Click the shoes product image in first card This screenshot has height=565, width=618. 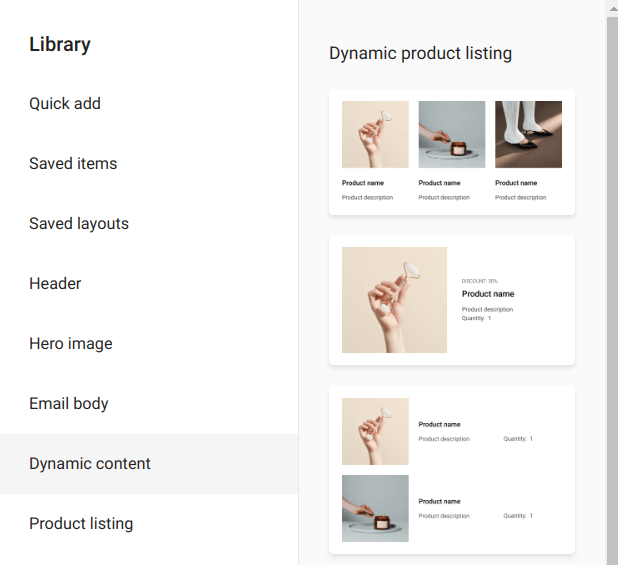[528, 134]
